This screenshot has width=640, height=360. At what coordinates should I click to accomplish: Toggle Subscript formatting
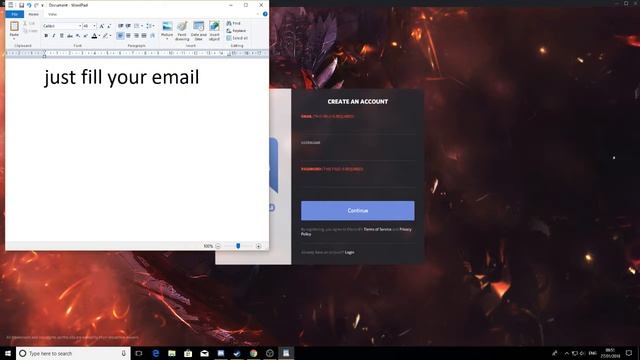[78, 36]
